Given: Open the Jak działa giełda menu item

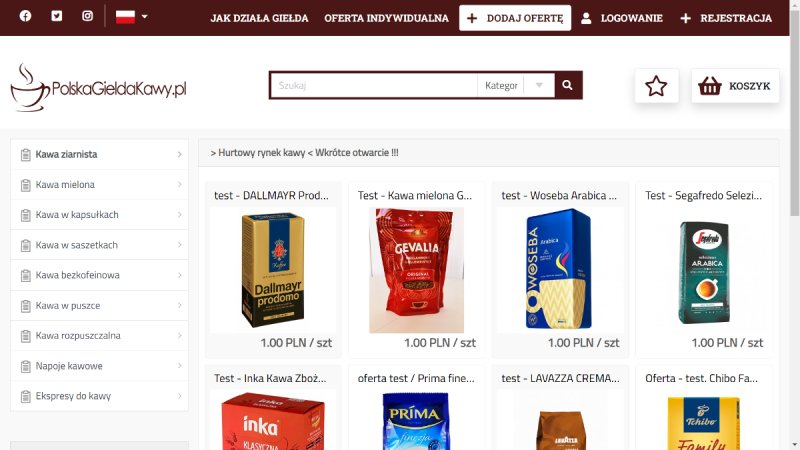Looking at the screenshot, I should click(x=259, y=18).
